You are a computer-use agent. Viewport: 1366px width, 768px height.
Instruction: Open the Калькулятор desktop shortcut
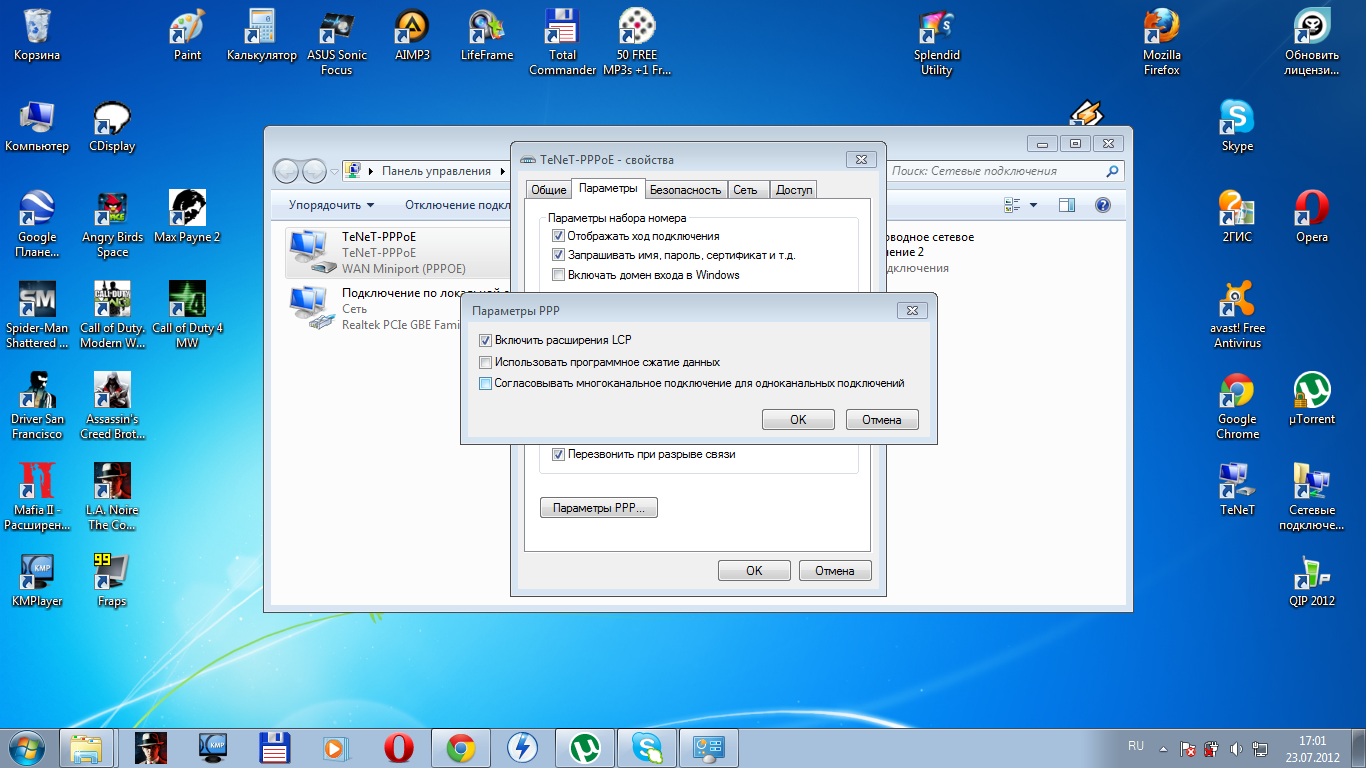click(262, 35)
